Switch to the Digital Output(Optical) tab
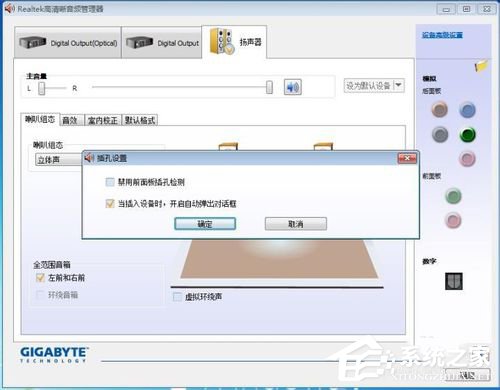Screen dimensions: 500x390 point(68,43)
